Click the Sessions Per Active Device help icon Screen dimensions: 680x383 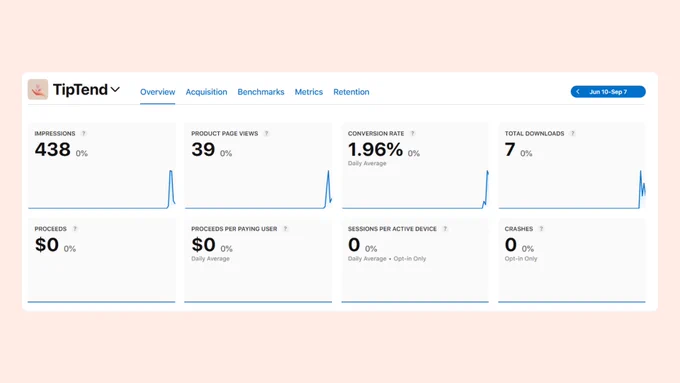click(445, 229)
